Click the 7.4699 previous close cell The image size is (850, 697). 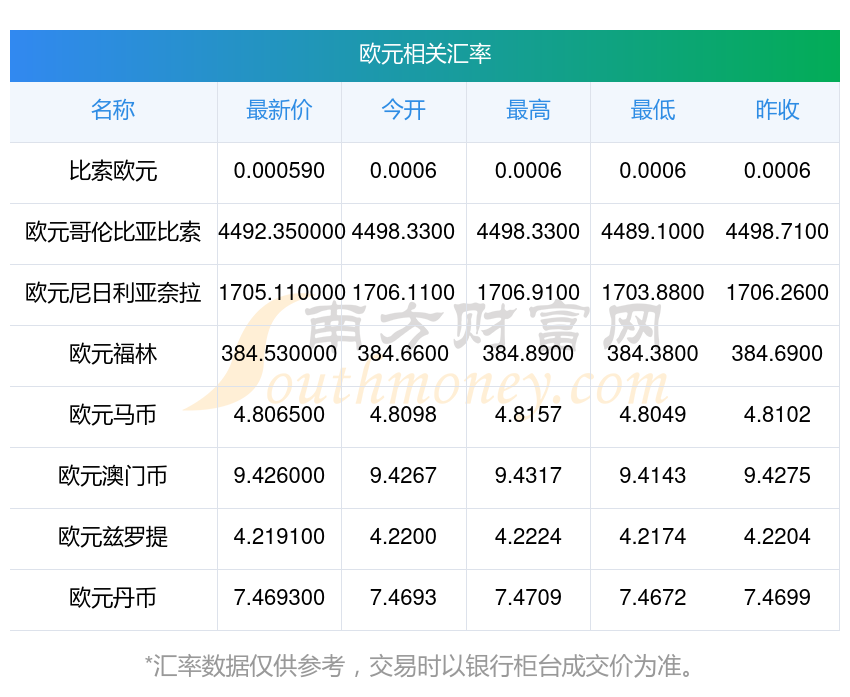point(777,598)
